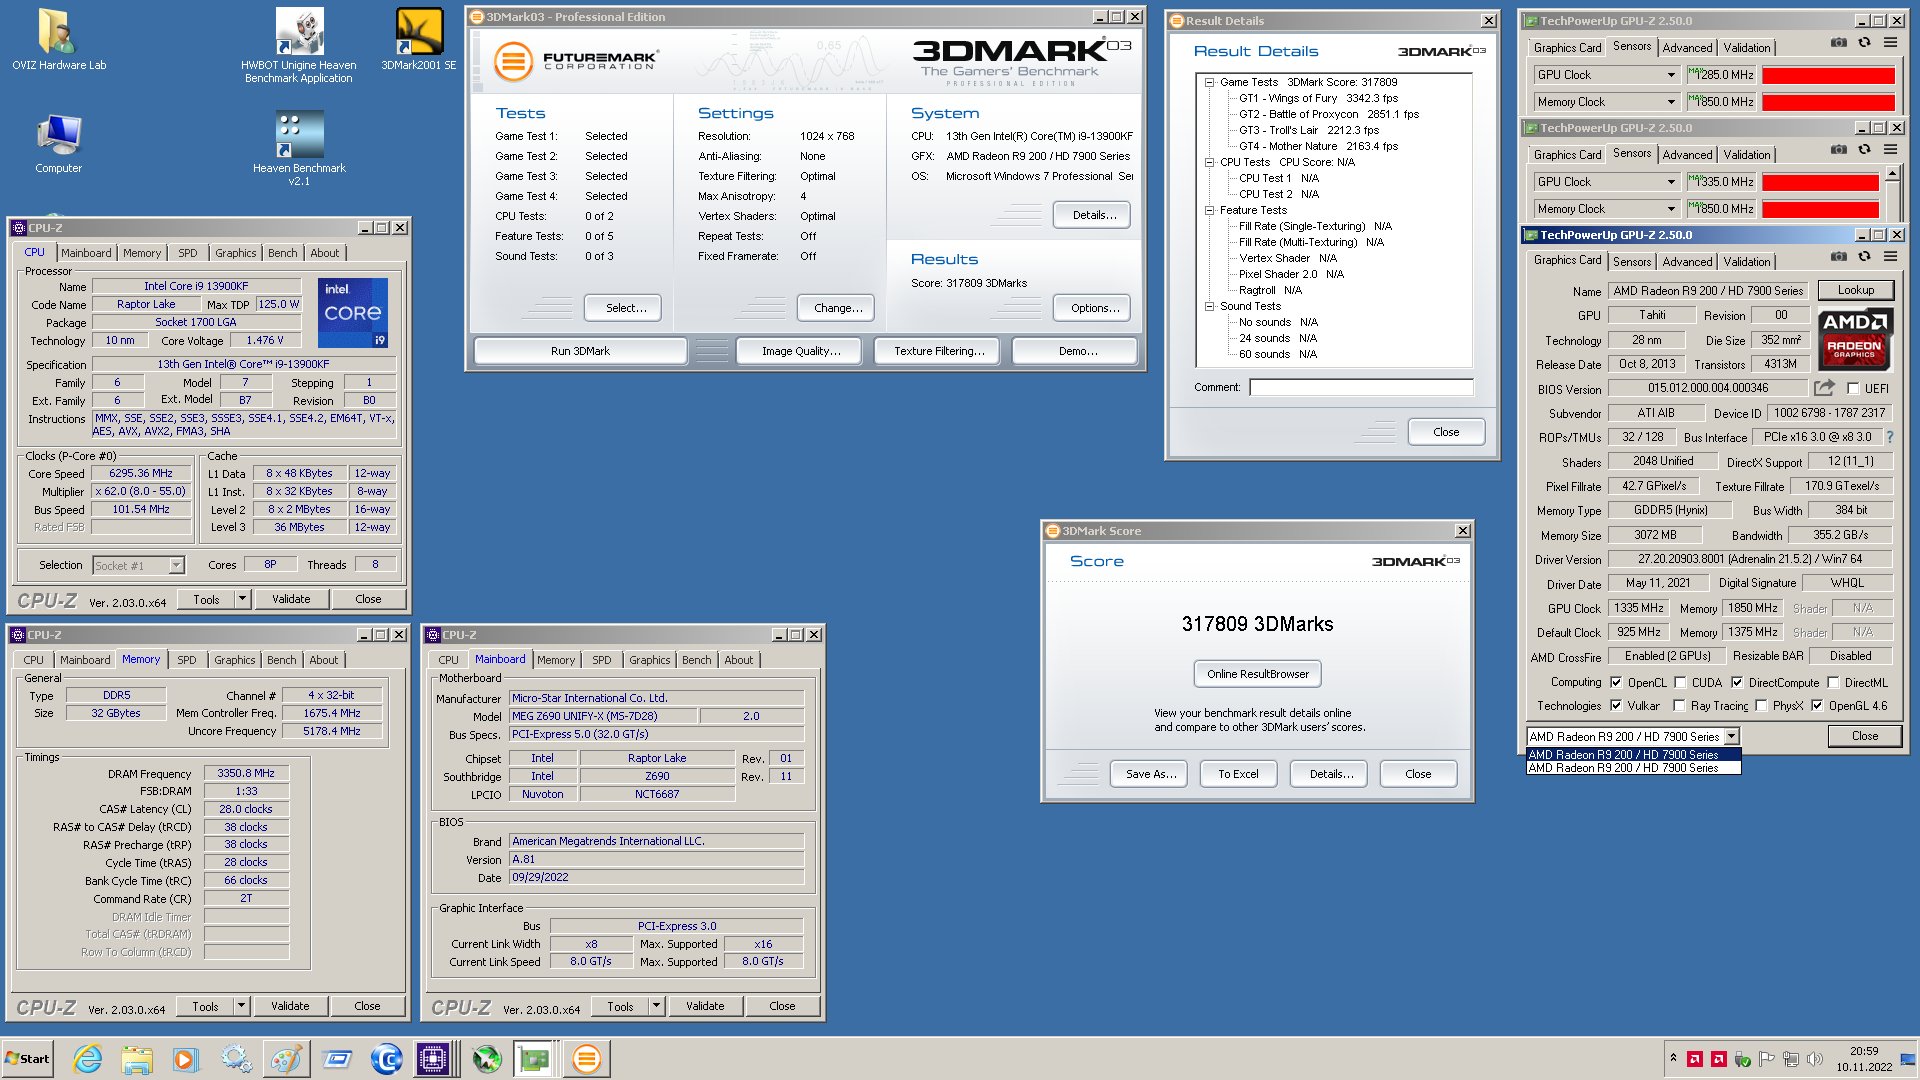Collapse the Feature Tests tree node

[1209, 210]
